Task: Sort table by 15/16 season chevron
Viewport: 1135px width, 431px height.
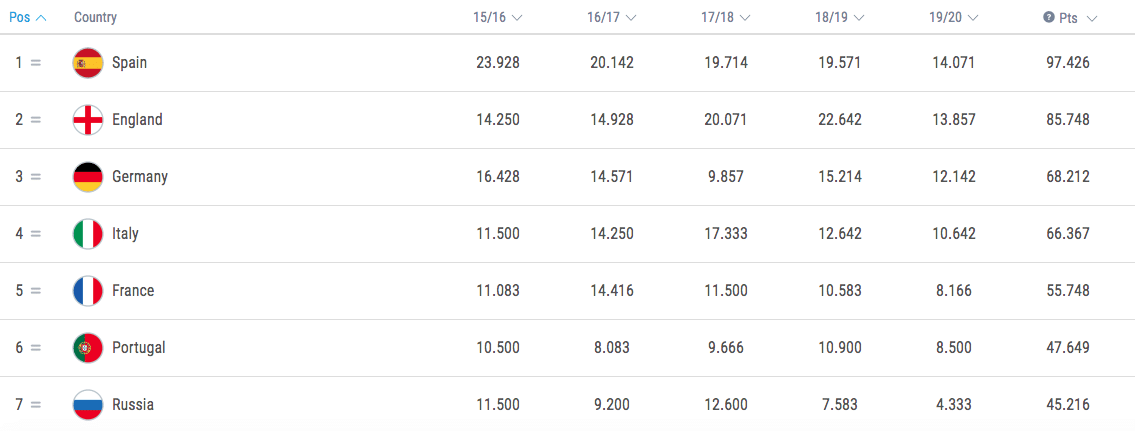Action: [517, 18]
